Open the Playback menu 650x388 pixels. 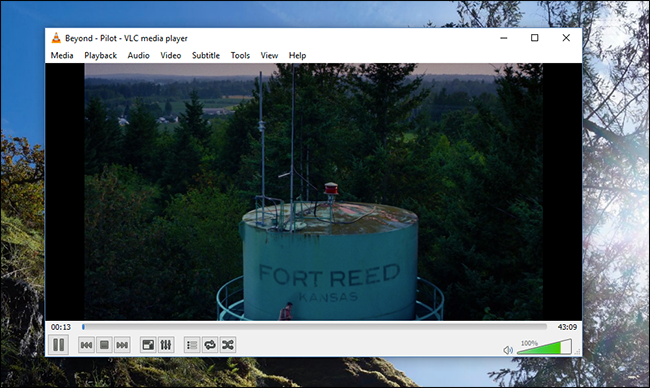(101, 56)
